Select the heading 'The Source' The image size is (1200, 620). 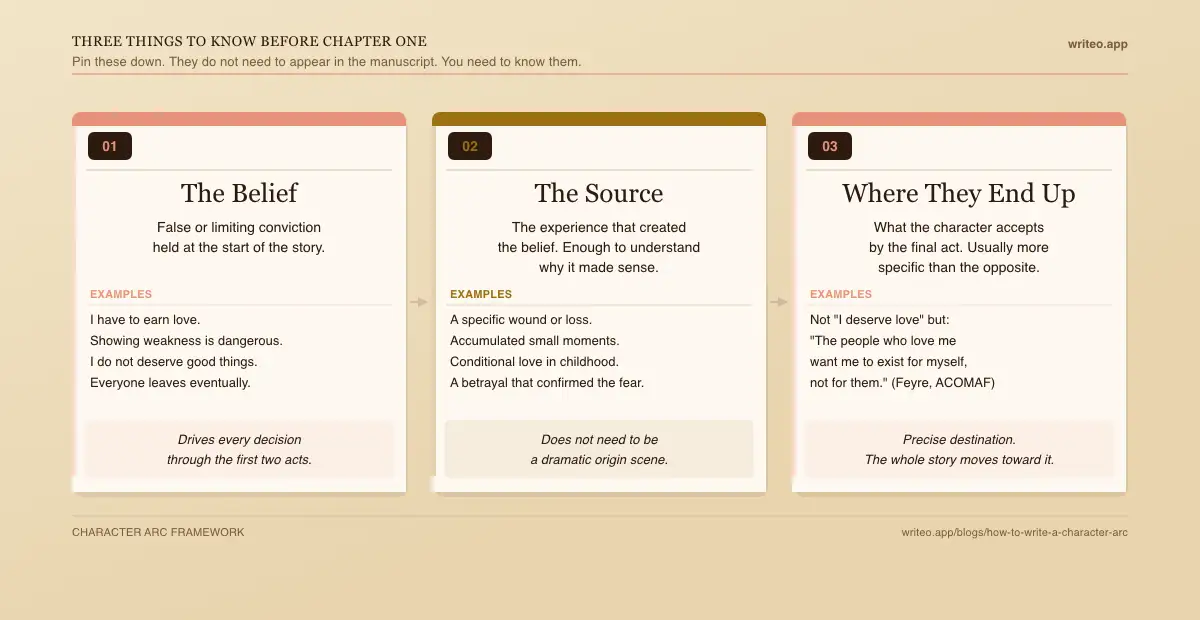599,193
